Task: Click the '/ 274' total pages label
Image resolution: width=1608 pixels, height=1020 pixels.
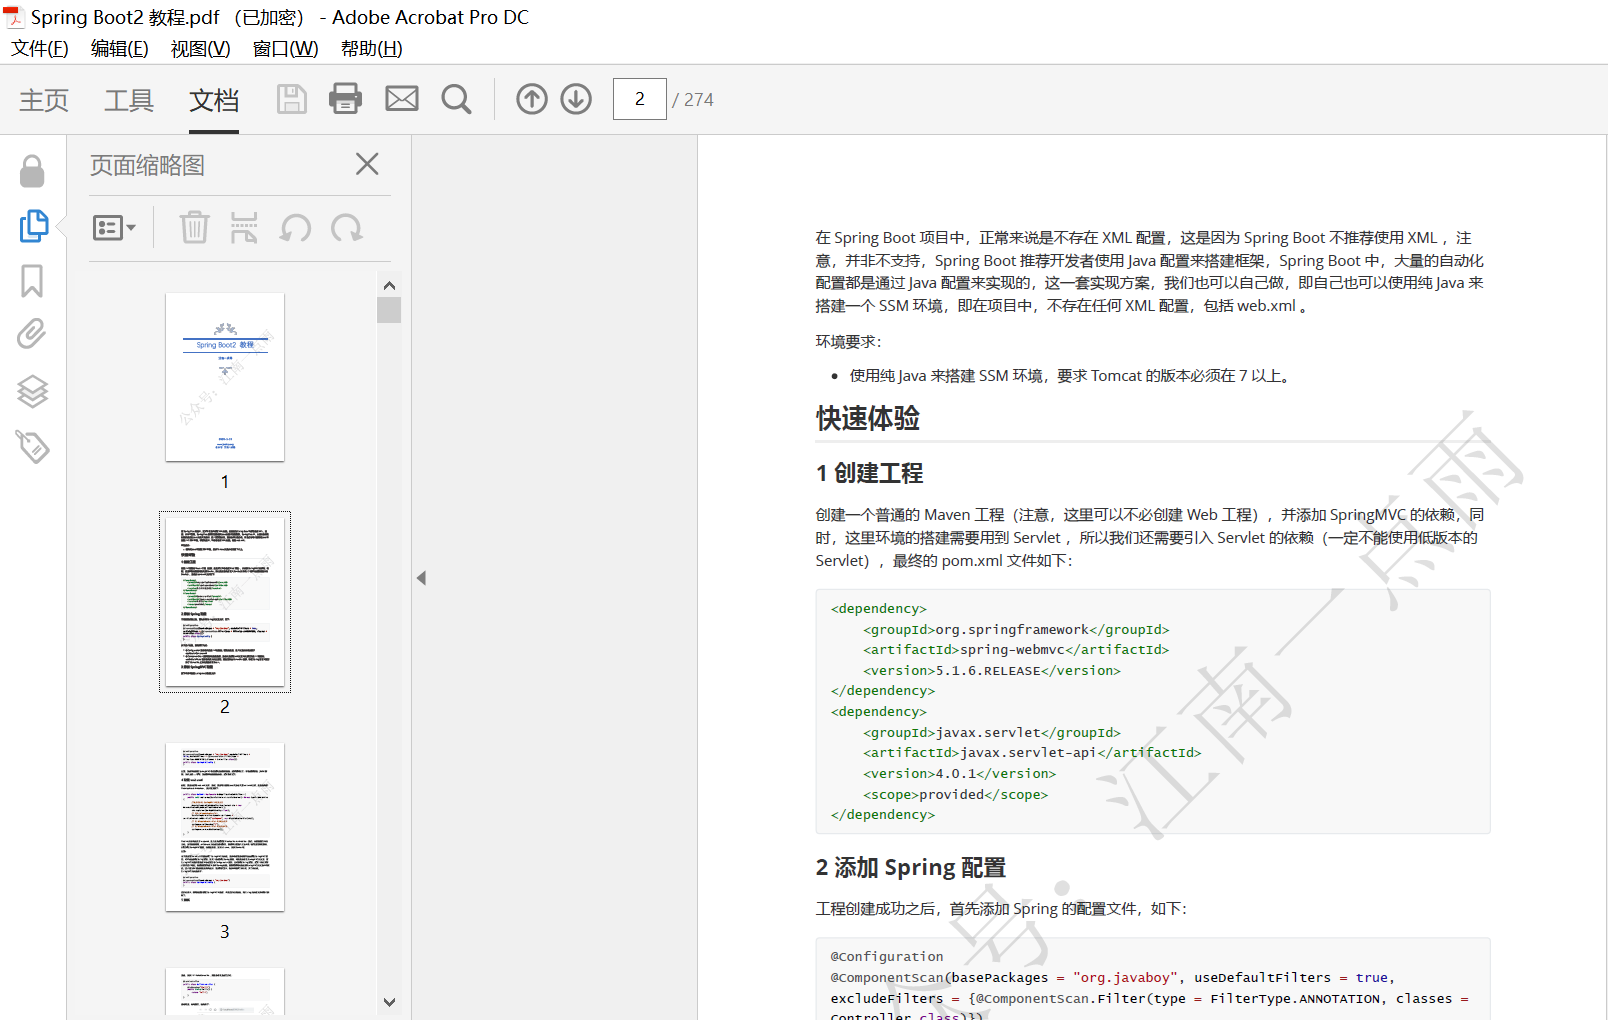Action: coord(693,100)
